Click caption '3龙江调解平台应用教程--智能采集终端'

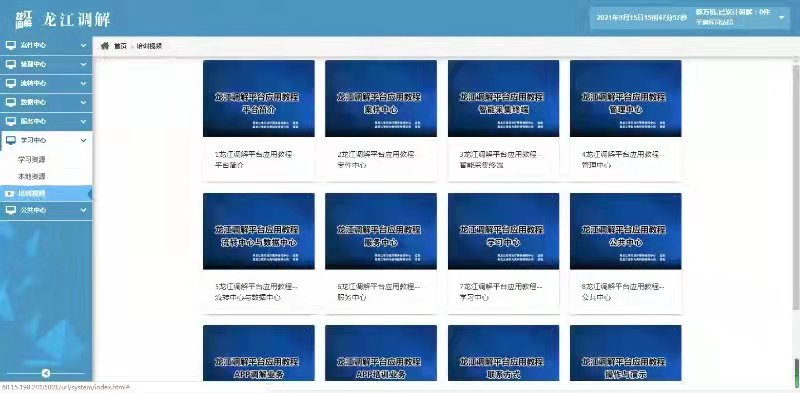point(501,160)
